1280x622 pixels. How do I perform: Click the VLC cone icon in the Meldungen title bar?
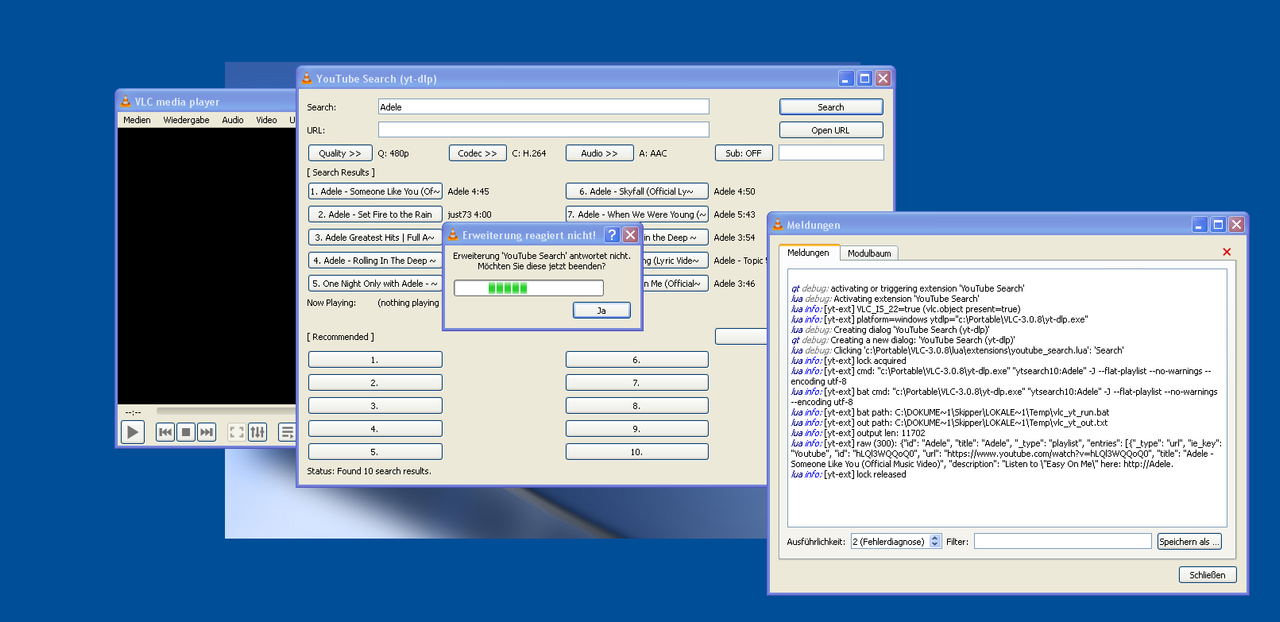coord(778,225)
